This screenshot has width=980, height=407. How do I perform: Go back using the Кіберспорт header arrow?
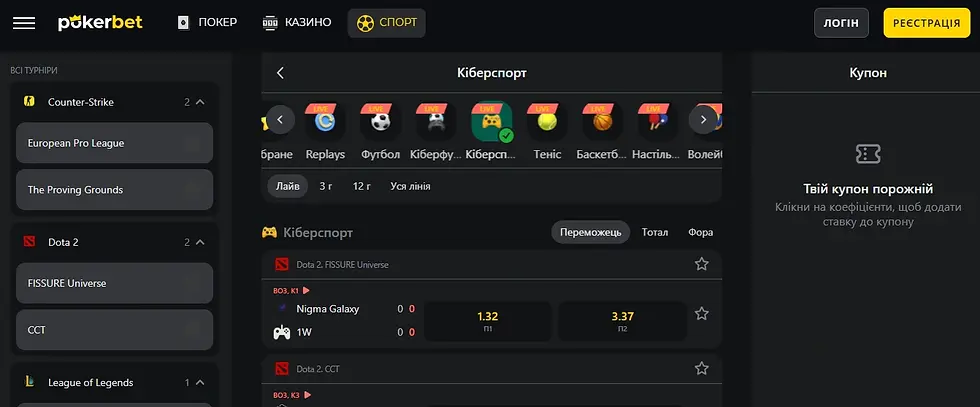tap(280, 73)
